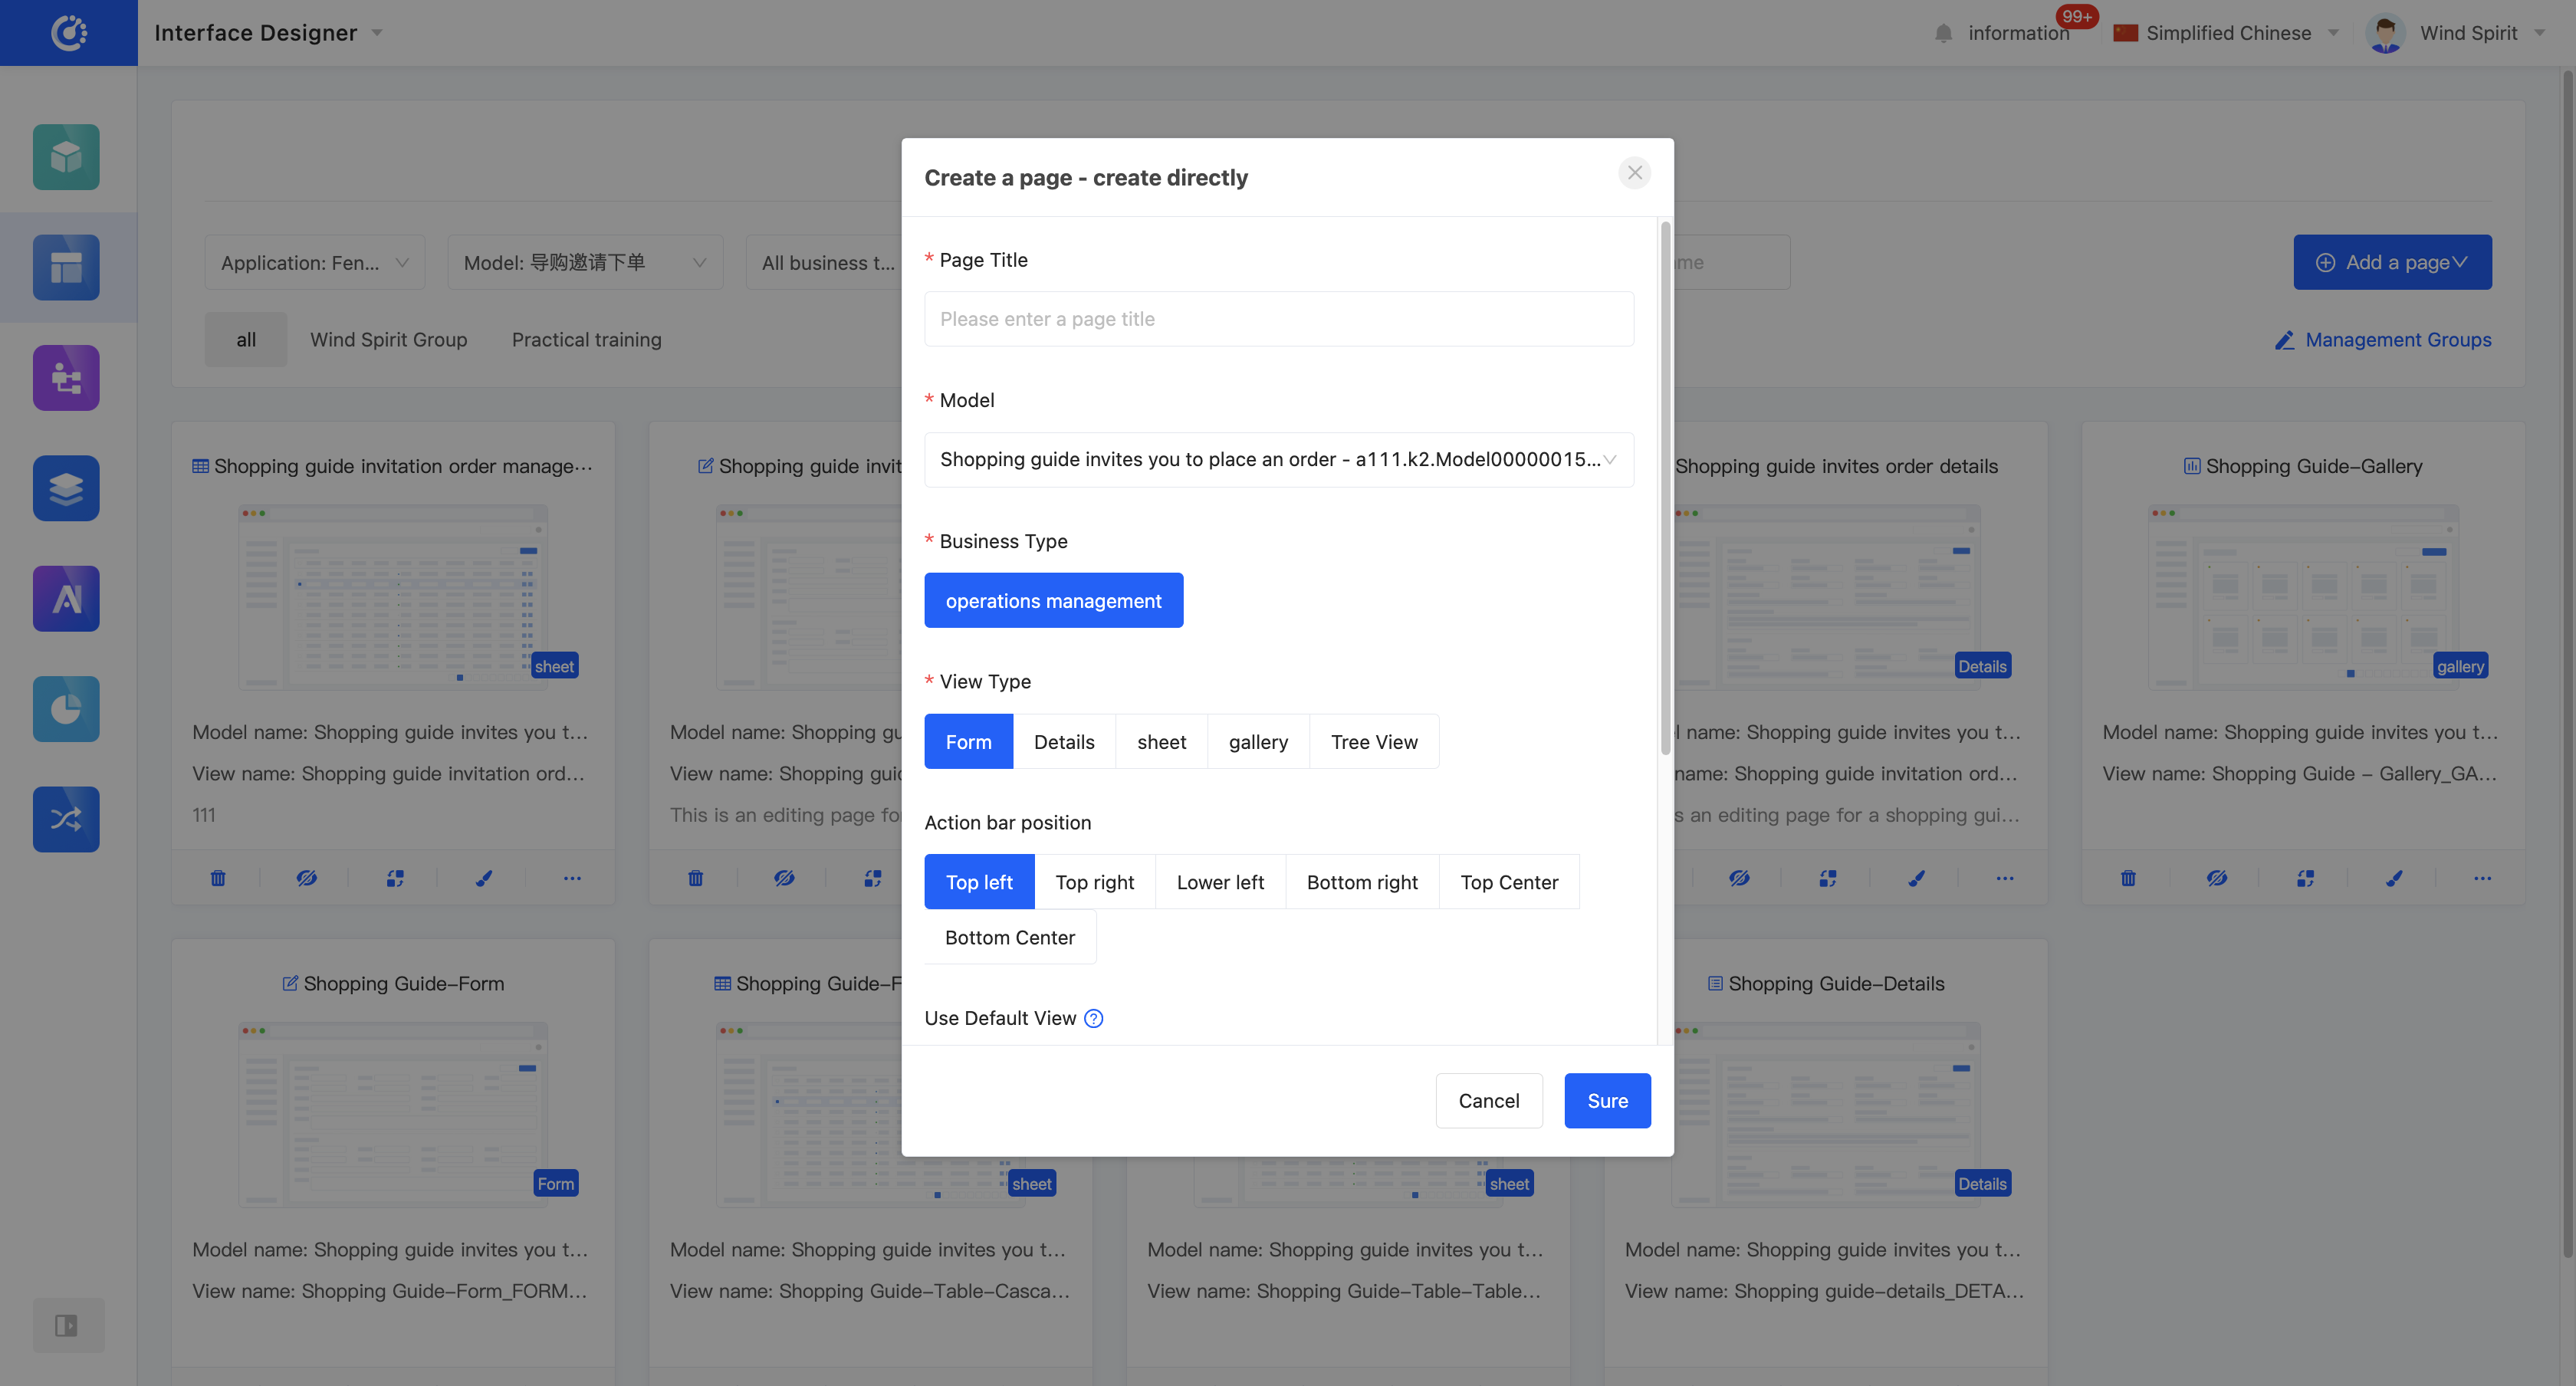
Task: Click the shuffle integration sidebar icon
Action: click(66, 819)
